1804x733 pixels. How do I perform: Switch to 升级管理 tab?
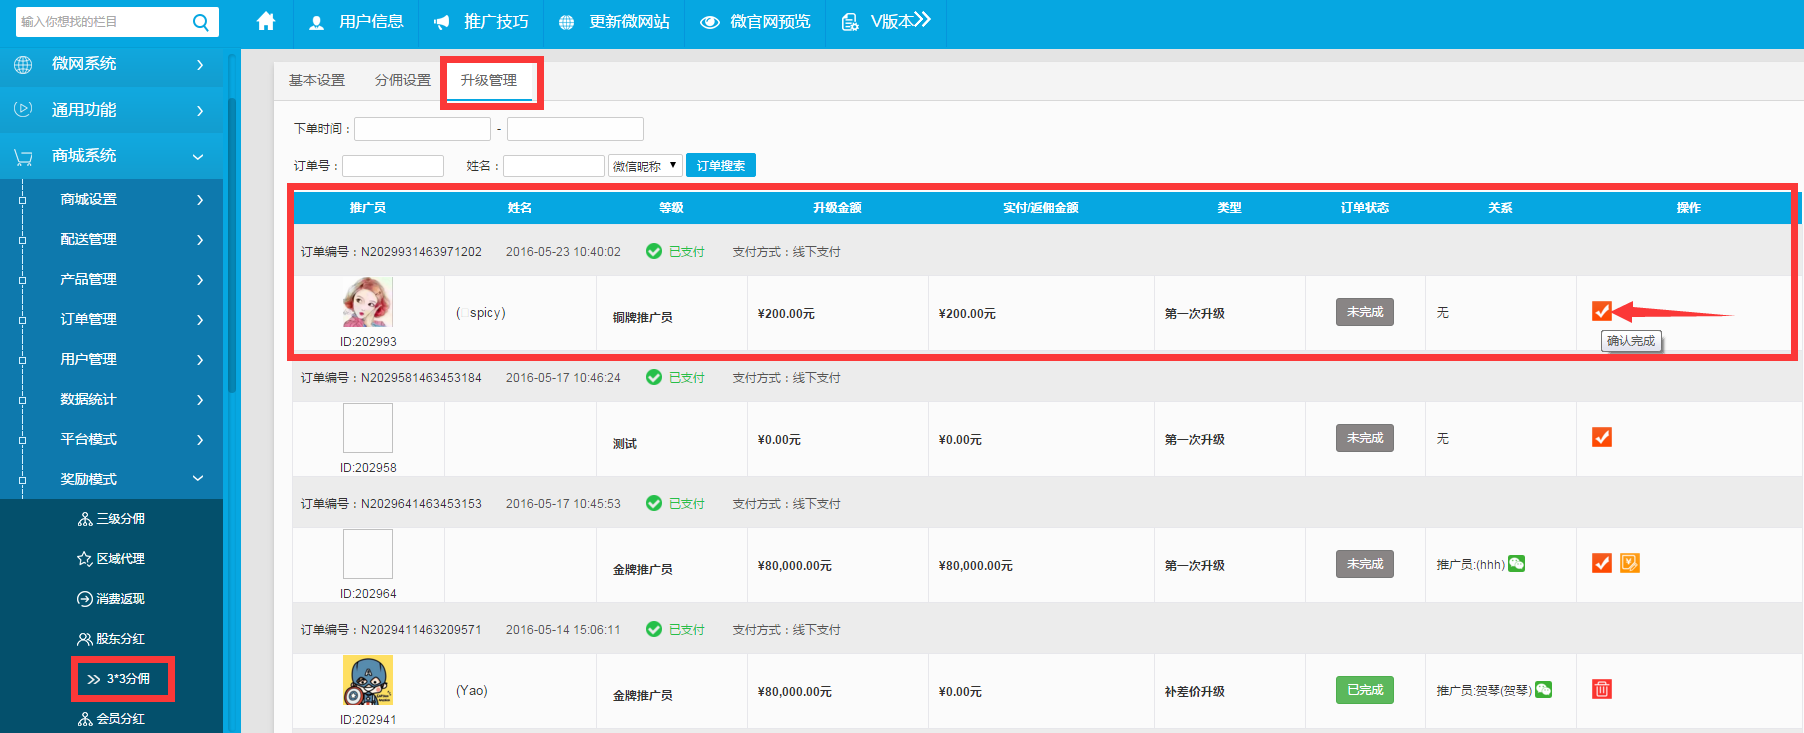point(489,80)
